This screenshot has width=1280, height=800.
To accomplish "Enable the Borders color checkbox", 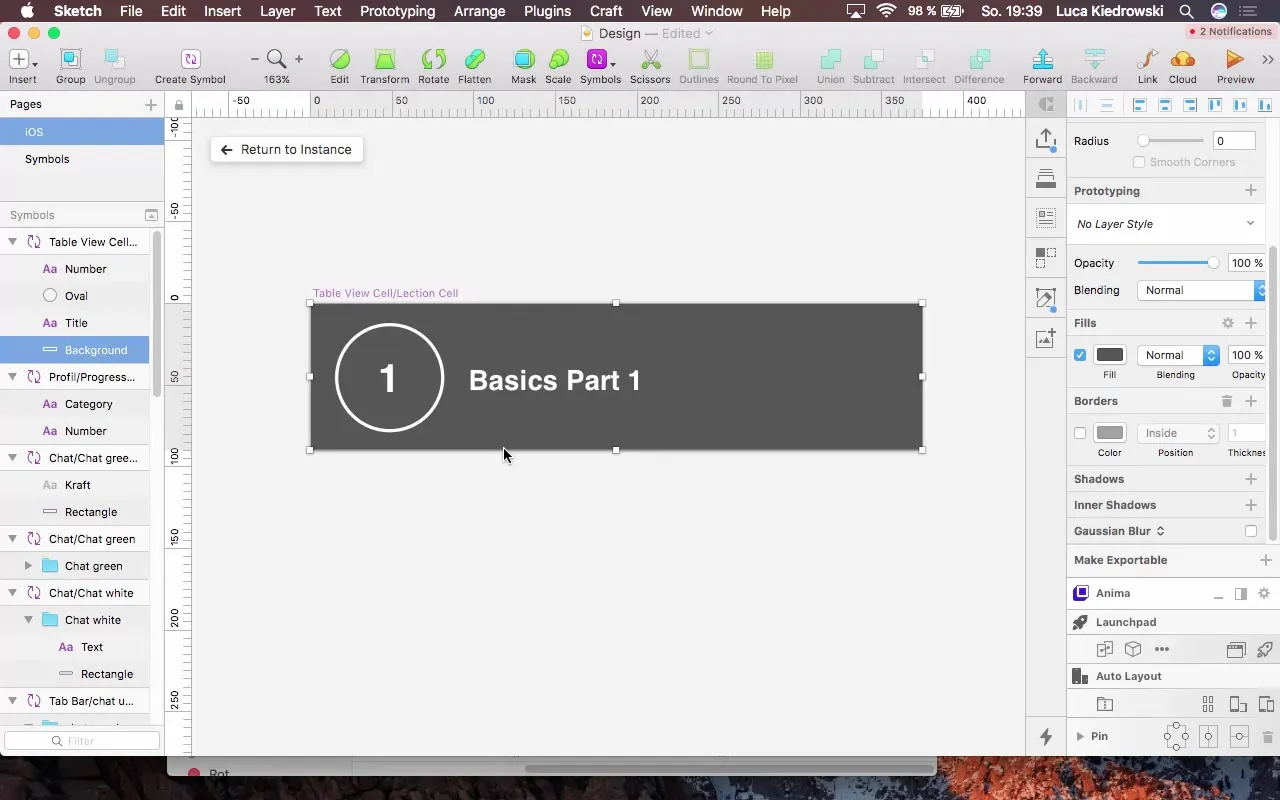I will (1080, 433).
